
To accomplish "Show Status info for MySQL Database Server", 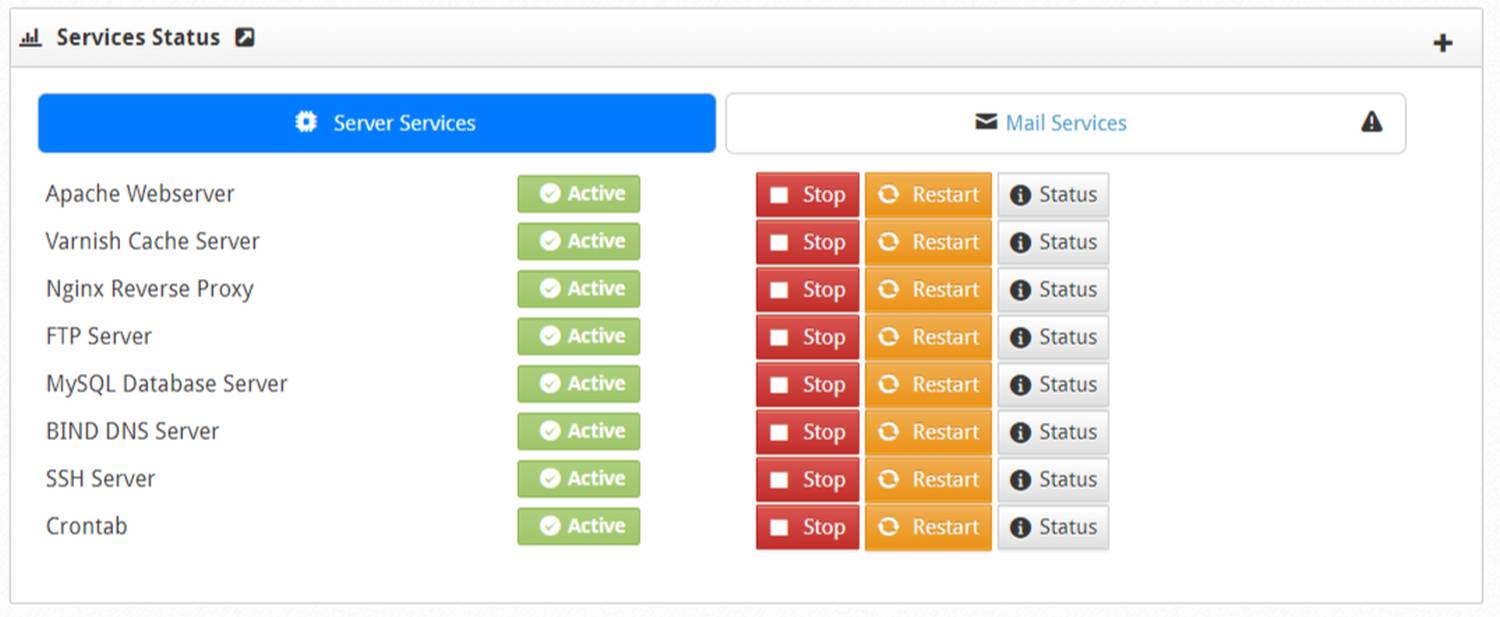I will (x=1053, y=385).
